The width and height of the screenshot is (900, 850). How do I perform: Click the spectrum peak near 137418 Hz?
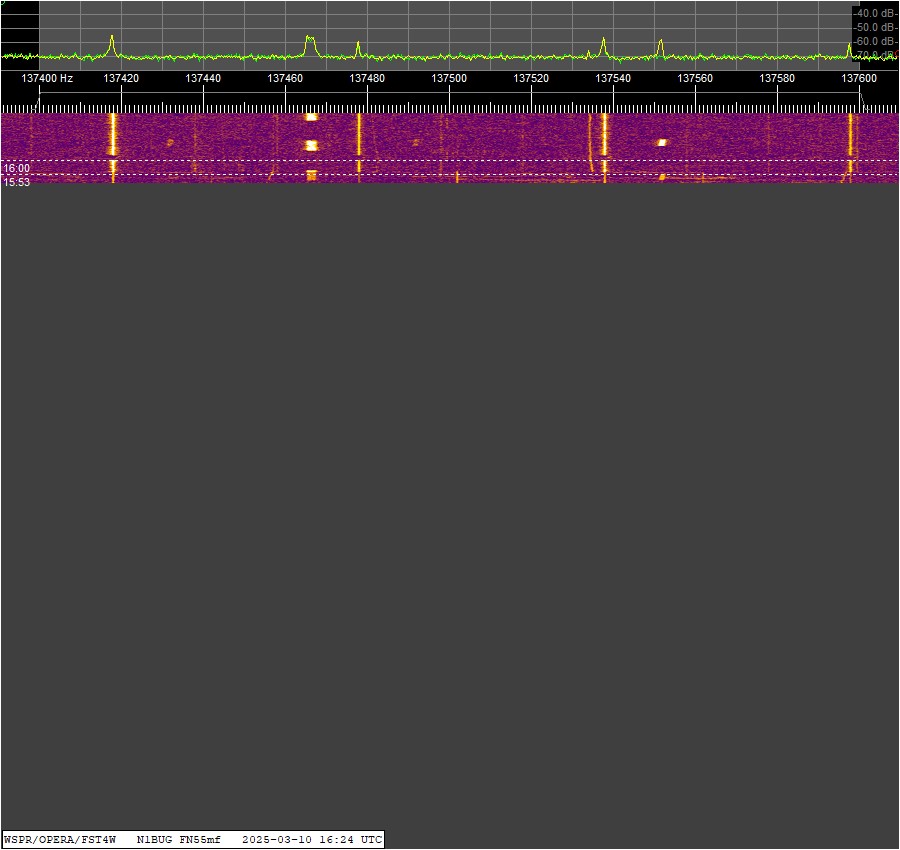[x=112, y=43]
